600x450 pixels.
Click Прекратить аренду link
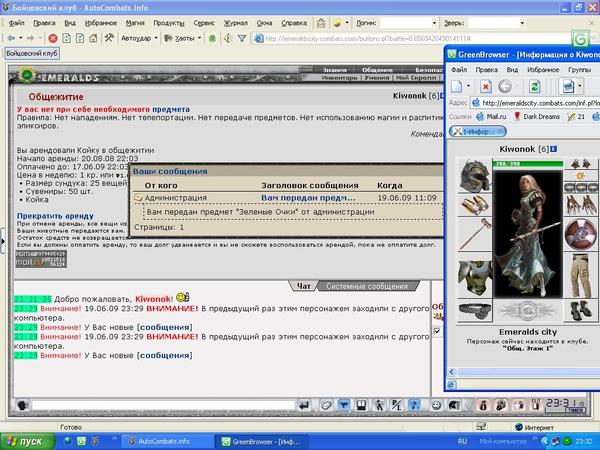[55, 216]
